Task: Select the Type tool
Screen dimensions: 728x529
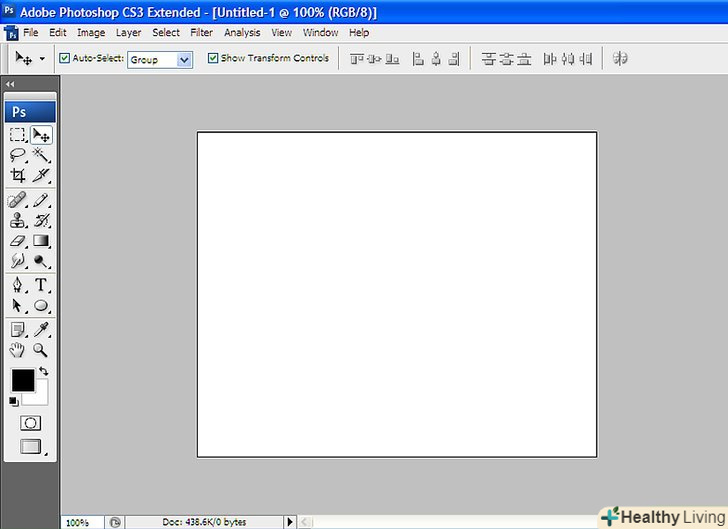Action: tap(41, 285)
